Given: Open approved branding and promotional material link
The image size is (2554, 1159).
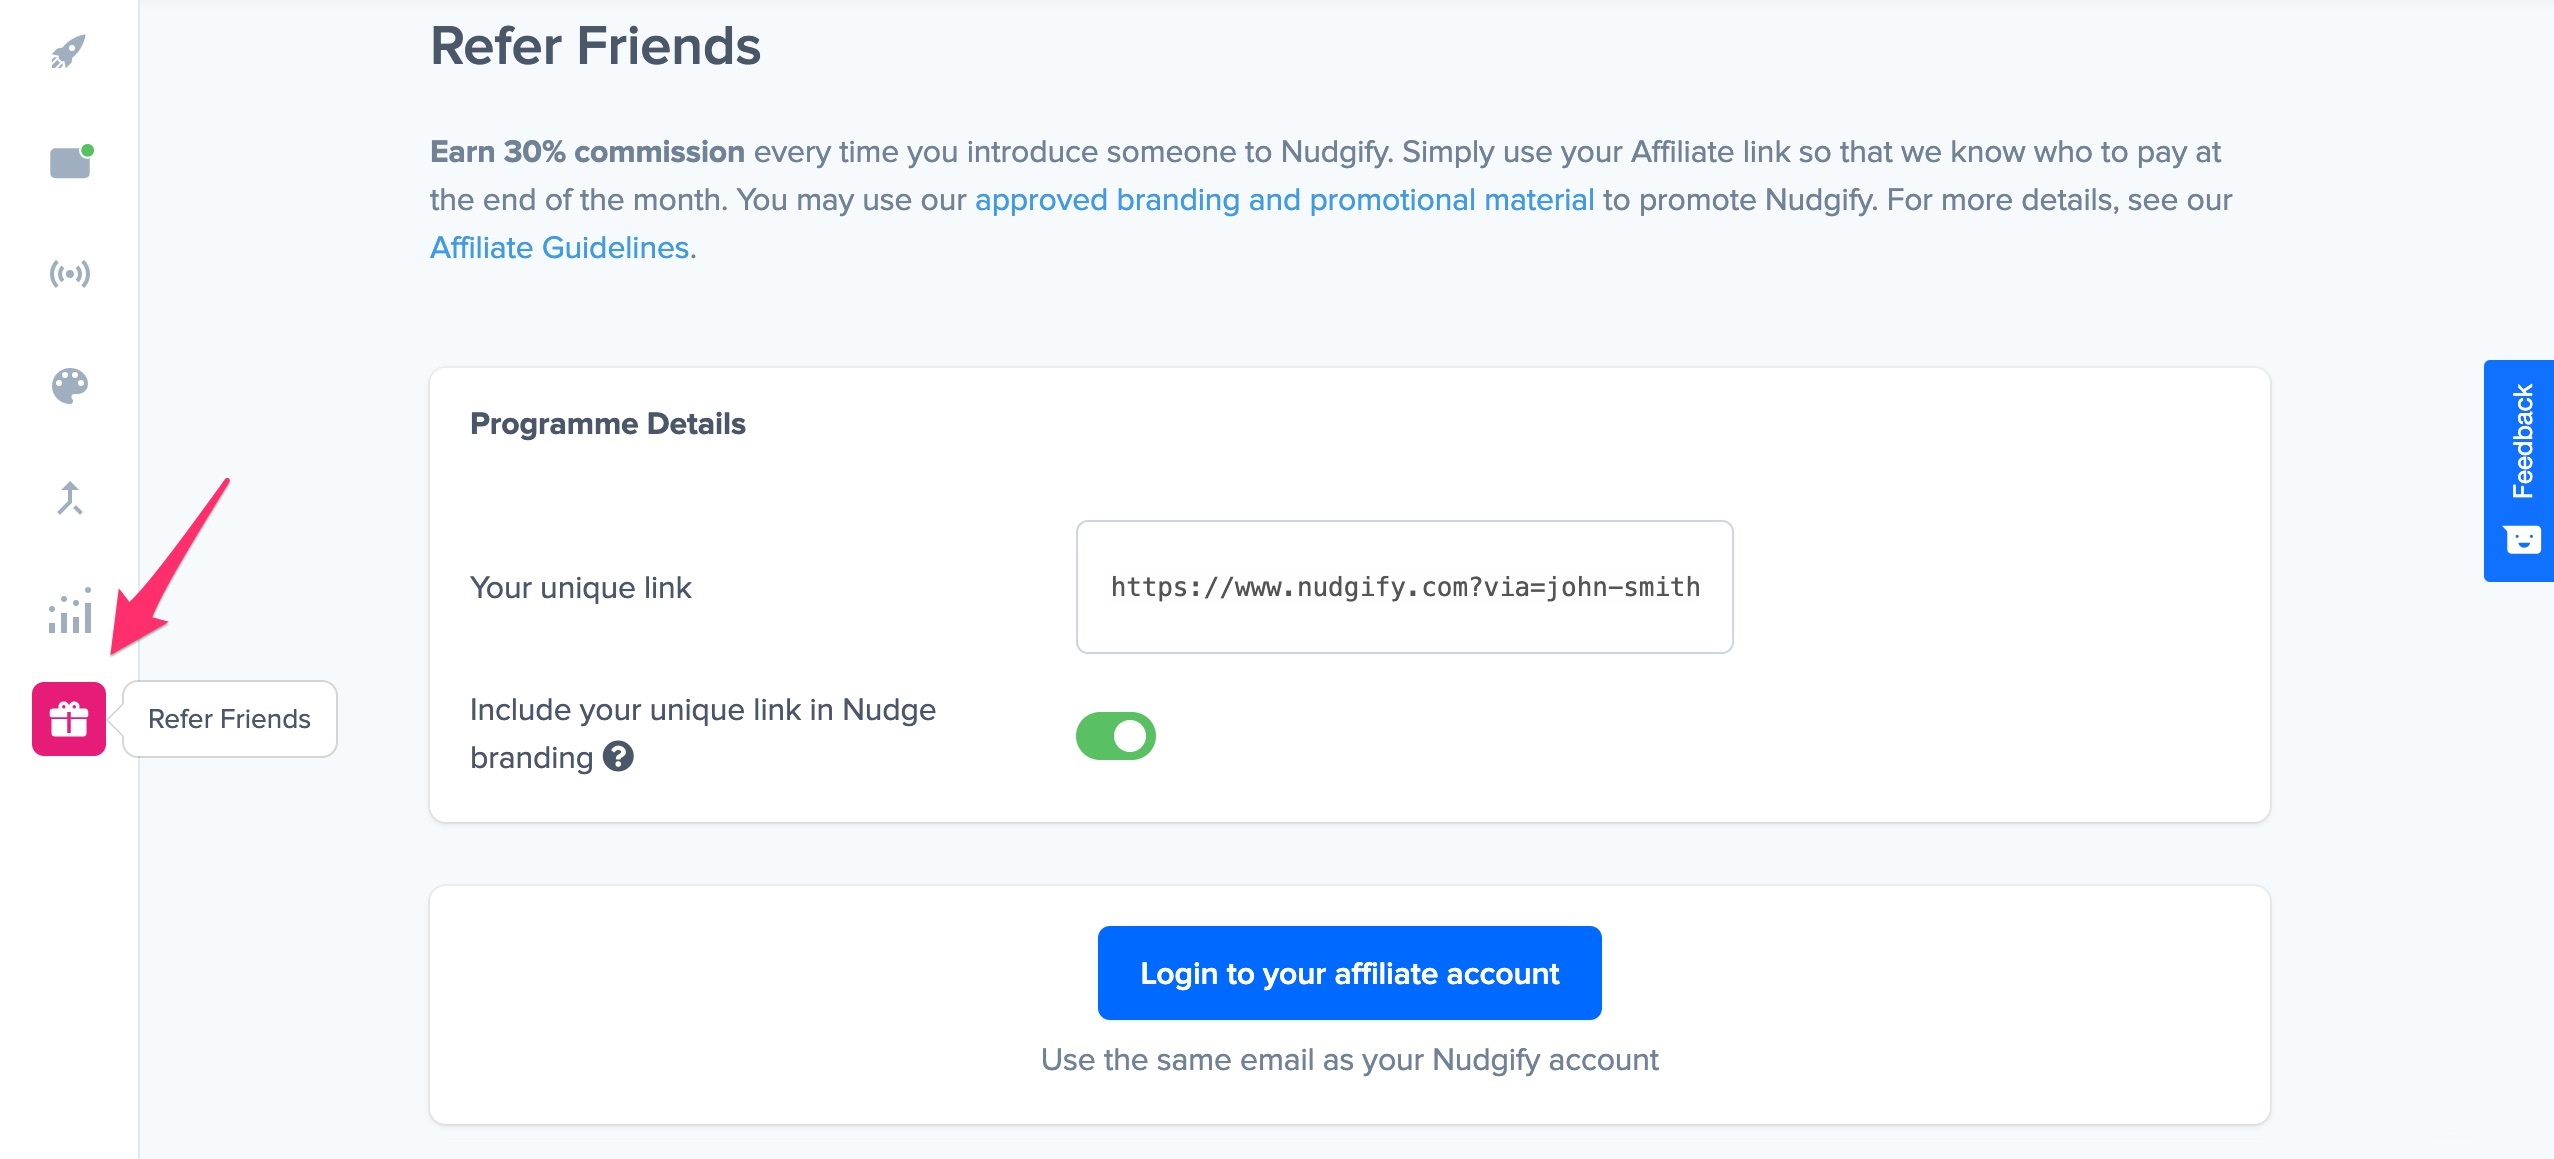Looking at the screenshot, I should (x=1284, y=200).
